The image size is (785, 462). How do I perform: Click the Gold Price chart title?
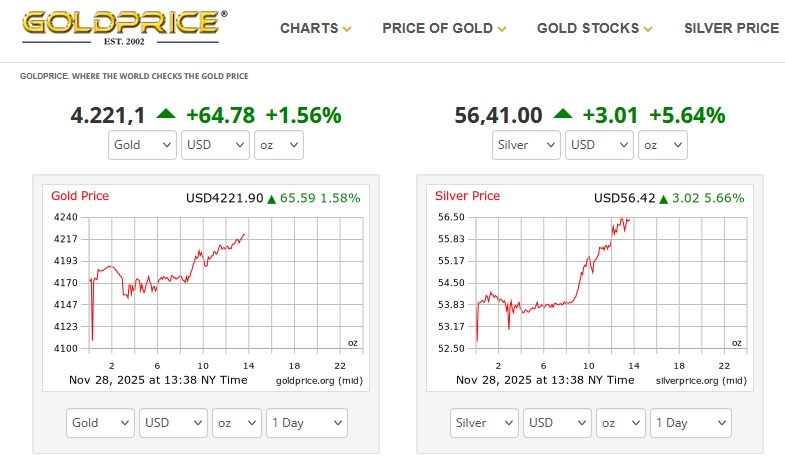80,196
